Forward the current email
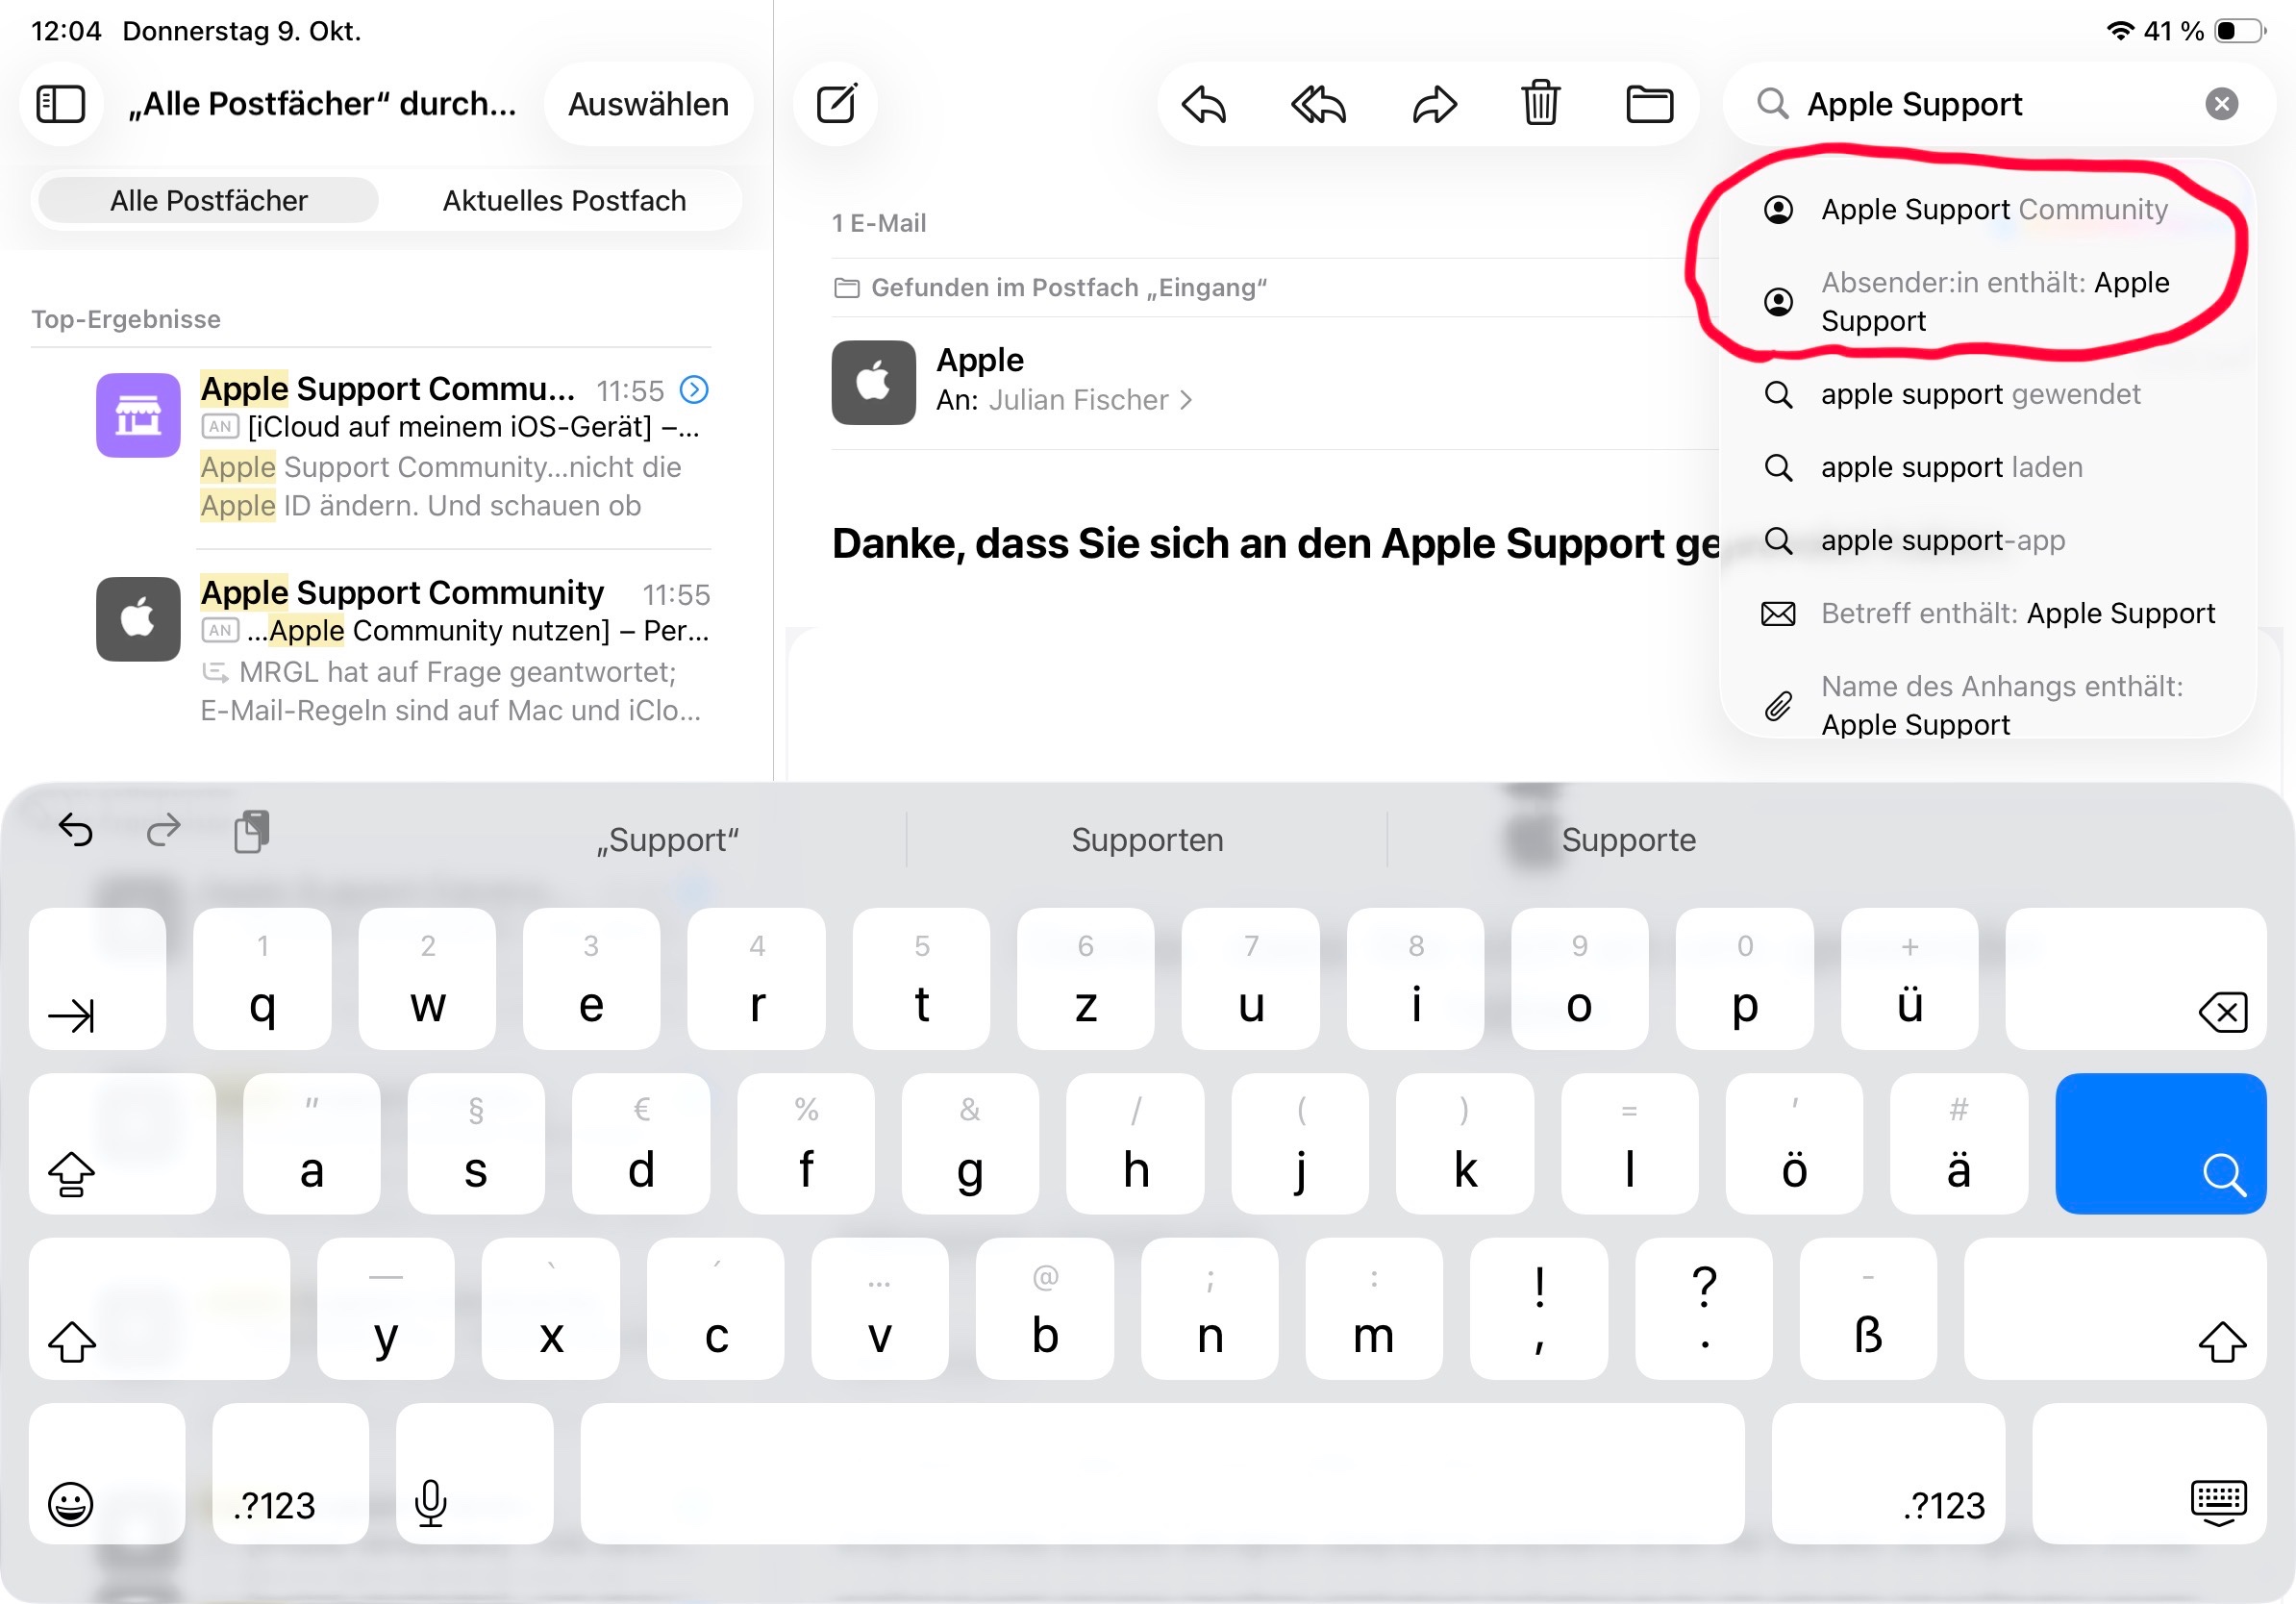Image resolution: width=2296 pixels, height=1604 pixels. pyautogui.click(x=1433, y=104)
